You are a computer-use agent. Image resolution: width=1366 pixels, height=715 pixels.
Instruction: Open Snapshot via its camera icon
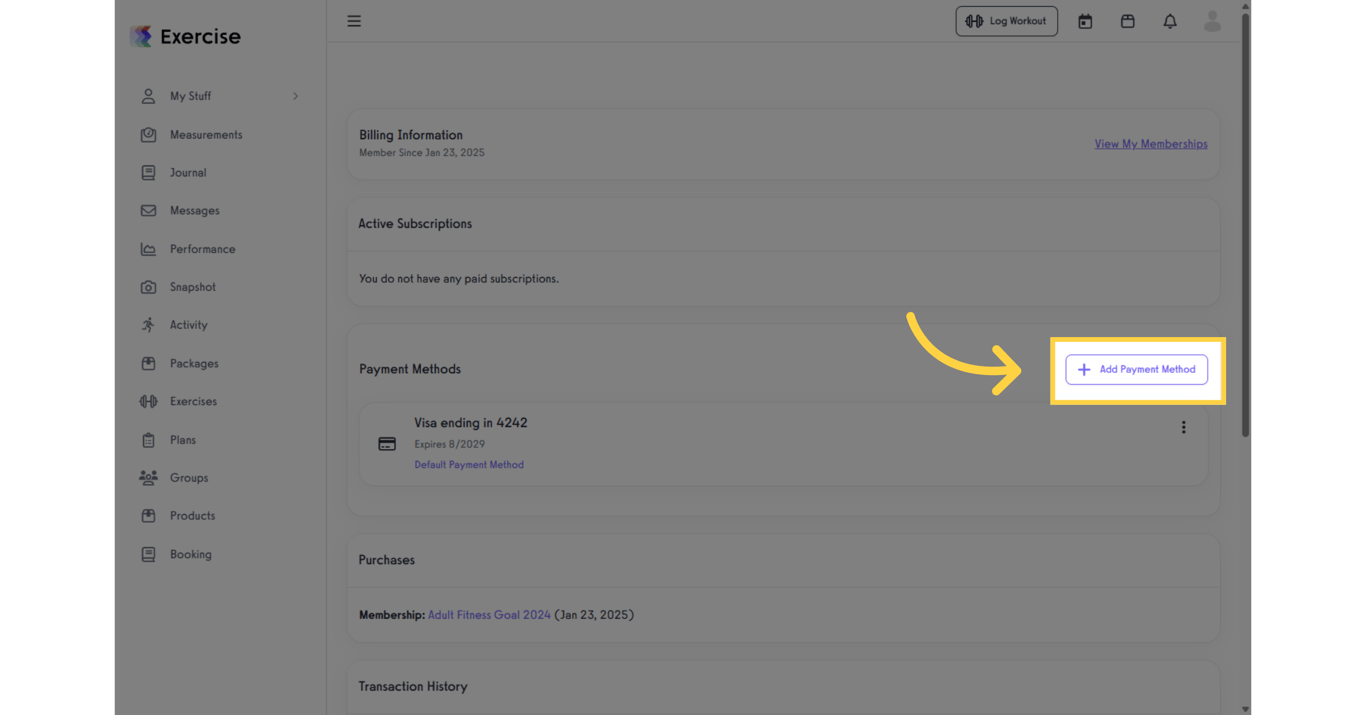pyautogui.click(x=148, y=287)
